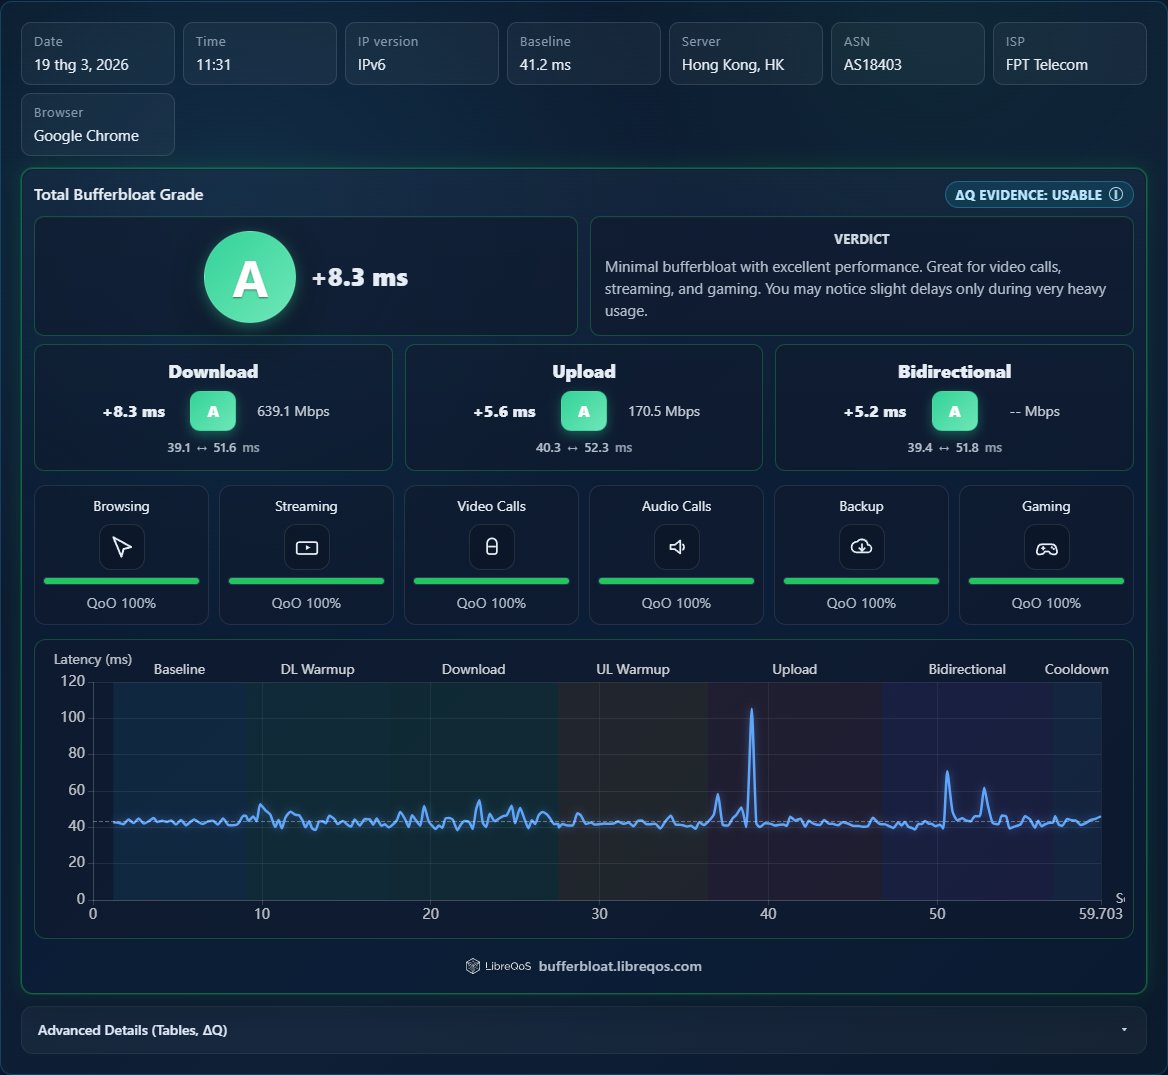Click the Streaming QoO progress bar

(306, 581)
